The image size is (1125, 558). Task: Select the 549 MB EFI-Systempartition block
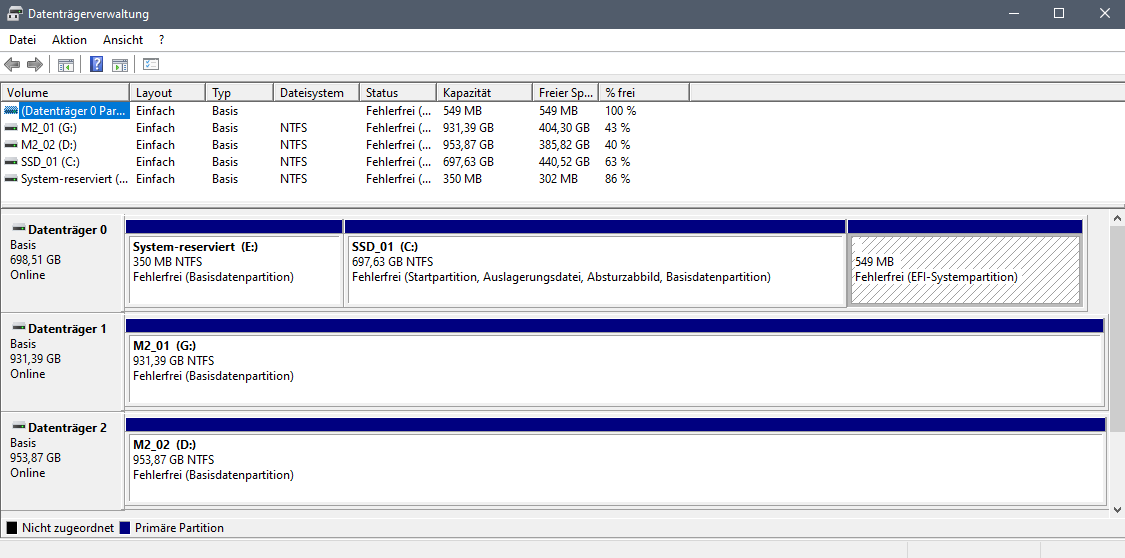[x=965, y=263]
